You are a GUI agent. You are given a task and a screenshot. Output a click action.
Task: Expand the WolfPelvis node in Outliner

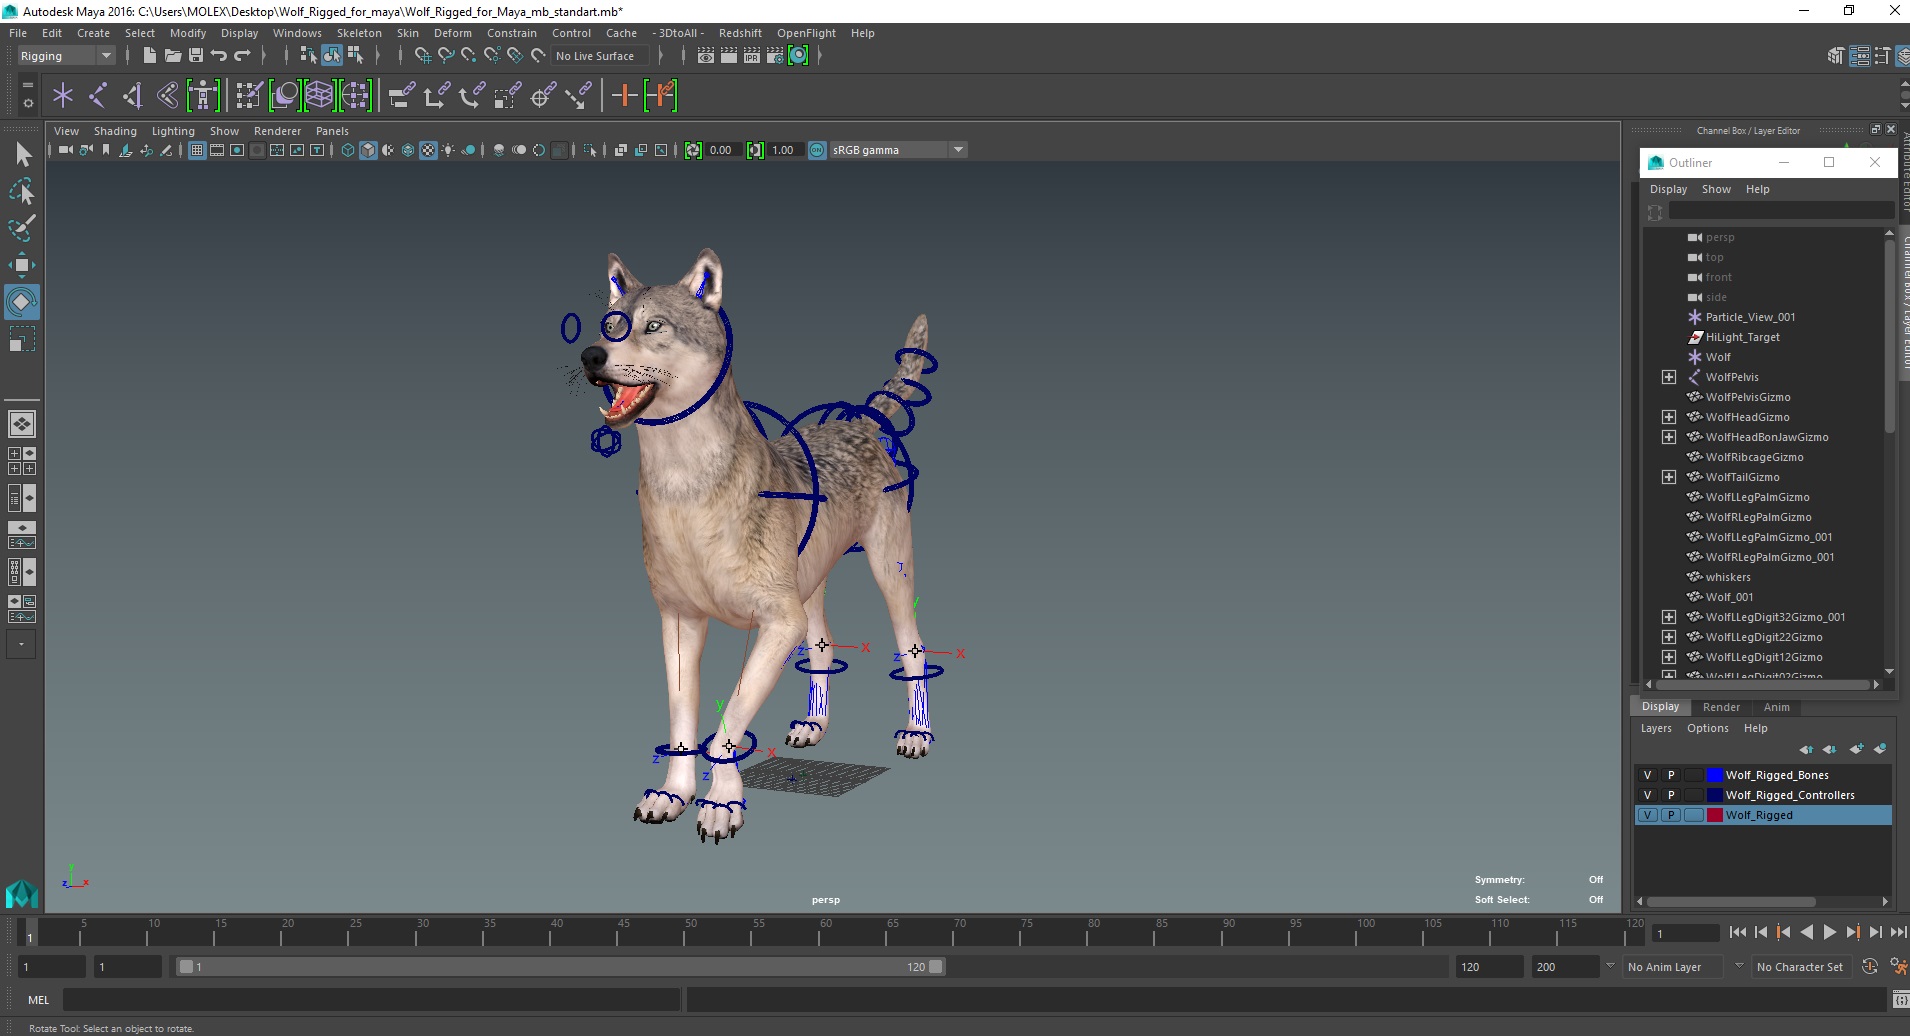1669,377
